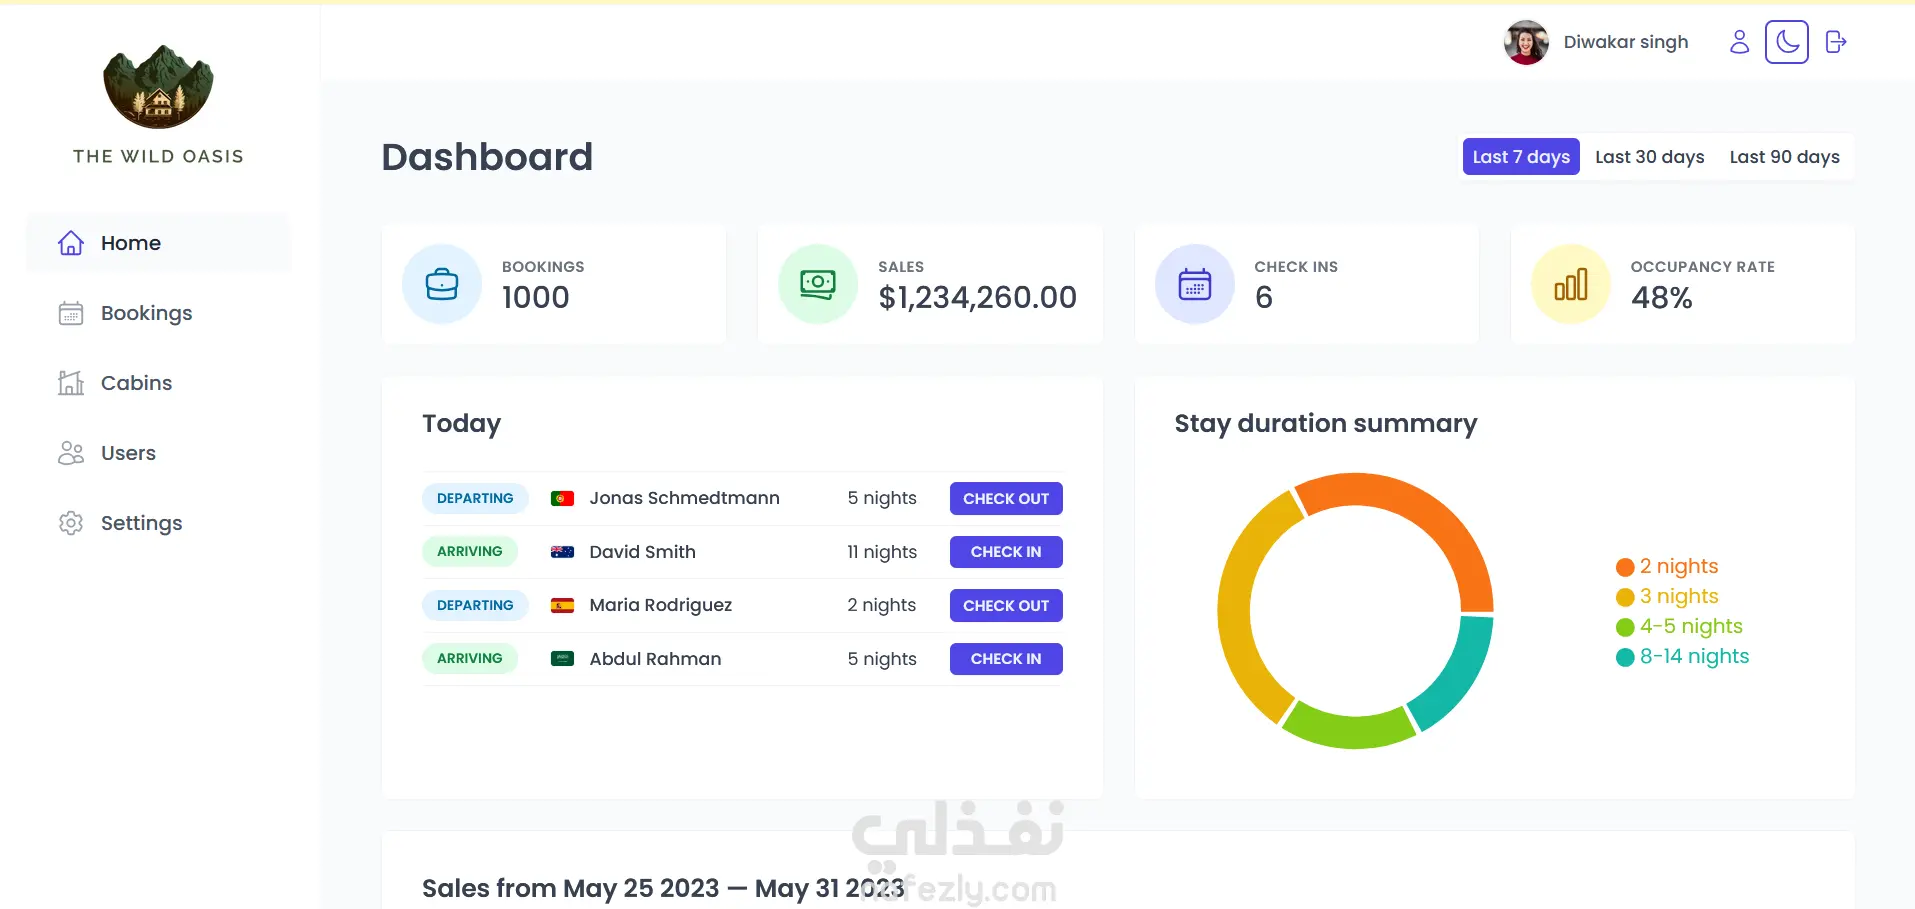Click the Bookings briefcase stat icon
This screenshot has width=1915, height=909.
click(442, 284)
